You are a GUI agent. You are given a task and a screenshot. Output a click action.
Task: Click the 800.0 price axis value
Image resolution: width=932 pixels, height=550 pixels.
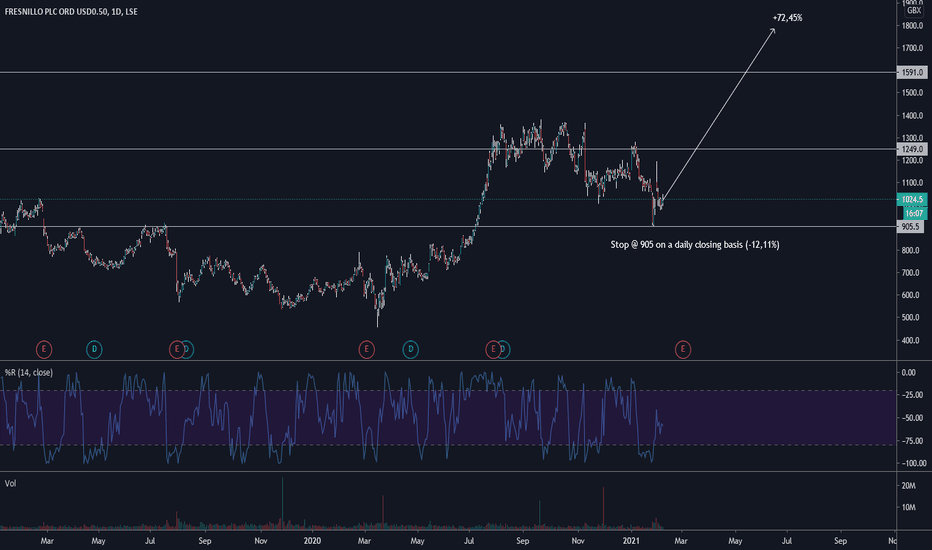pos(911,250)
